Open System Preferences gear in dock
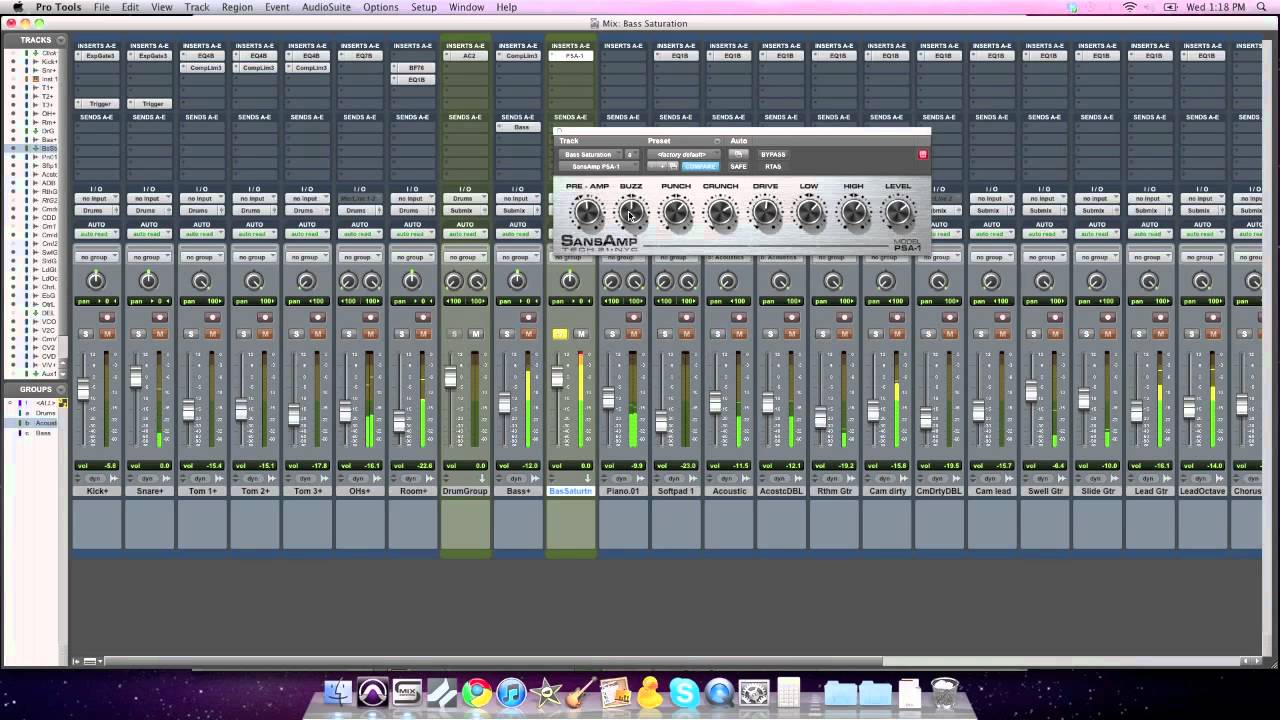Viewport: 1280px width, 720px height. pyautogui.click(x=754, y=692)
